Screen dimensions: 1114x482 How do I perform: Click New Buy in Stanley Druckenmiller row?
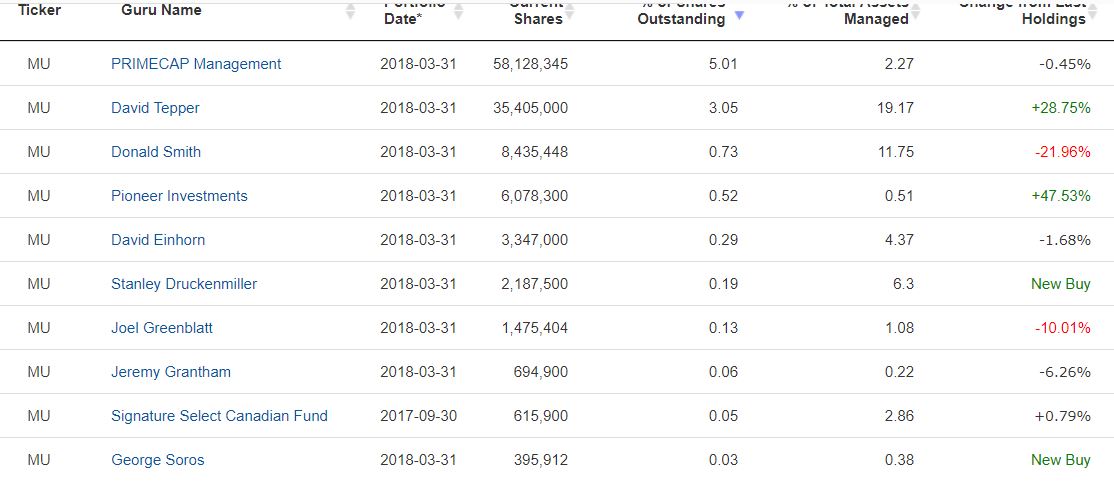pyautogui.click(x=1061, y=284)
